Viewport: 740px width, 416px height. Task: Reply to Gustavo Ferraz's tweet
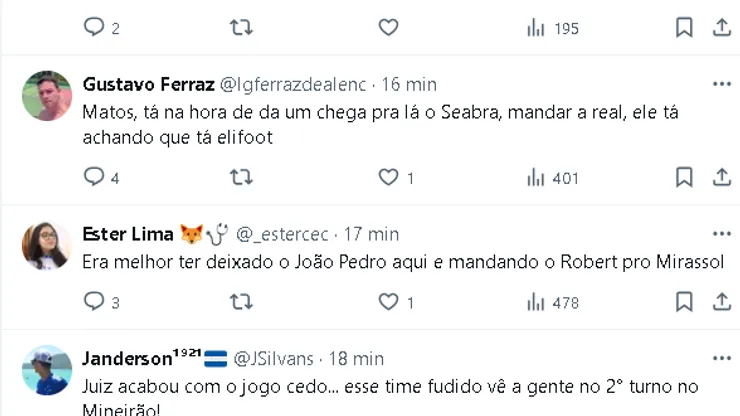tap(94, 177)
